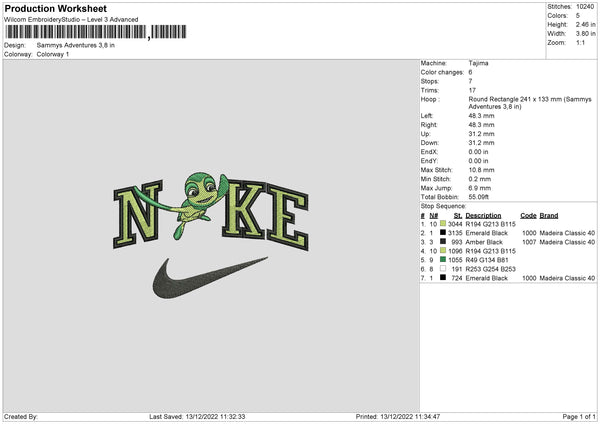The width and height of the screenshot is (600, 424).
Task: Select the "Amber Black" description
Action: tap(484, 242)
